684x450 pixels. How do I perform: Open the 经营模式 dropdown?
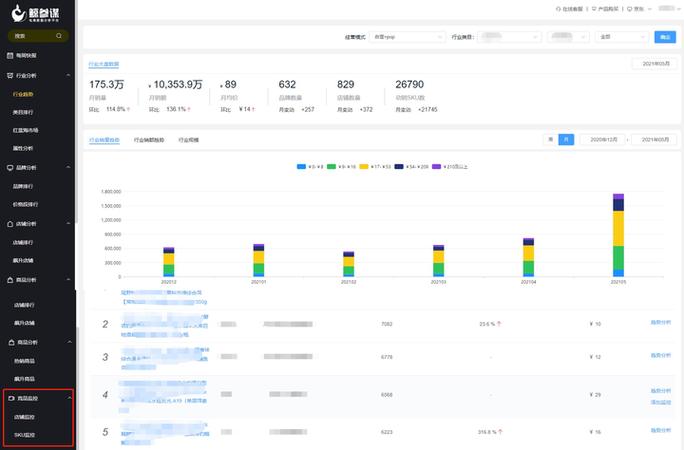(x=407, y=37)
